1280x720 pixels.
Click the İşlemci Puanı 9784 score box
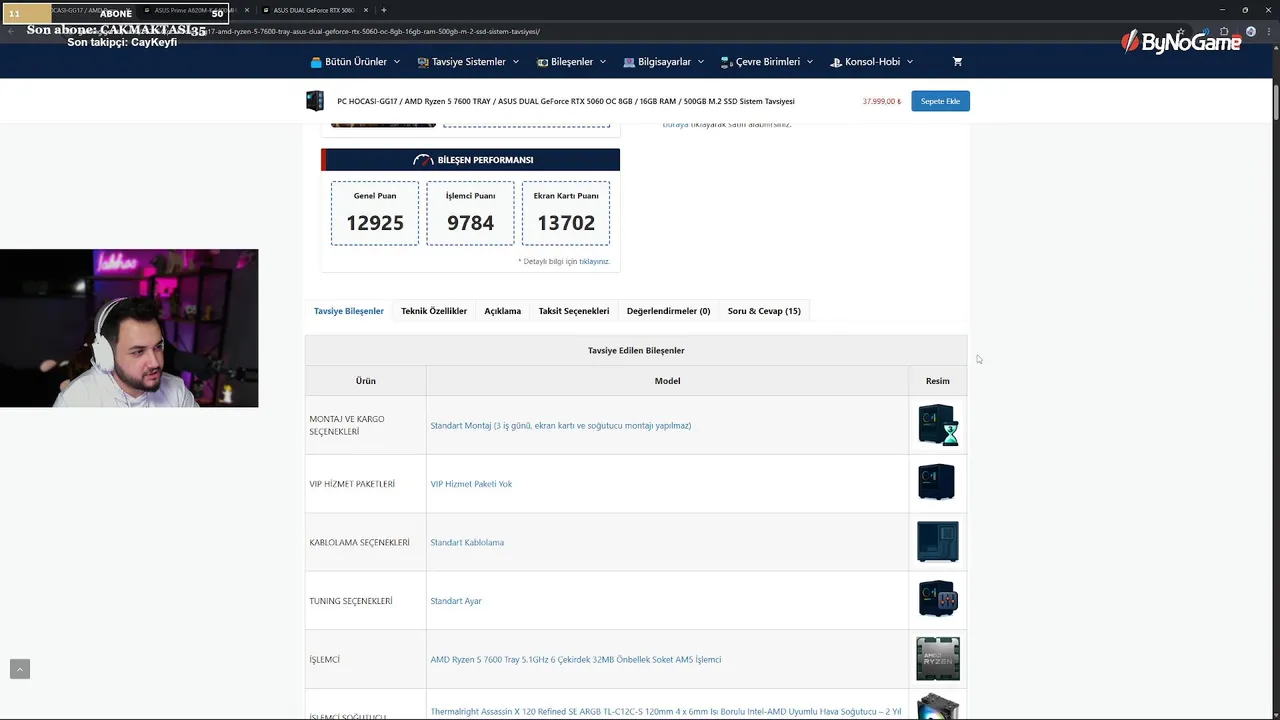coord(470,213)
